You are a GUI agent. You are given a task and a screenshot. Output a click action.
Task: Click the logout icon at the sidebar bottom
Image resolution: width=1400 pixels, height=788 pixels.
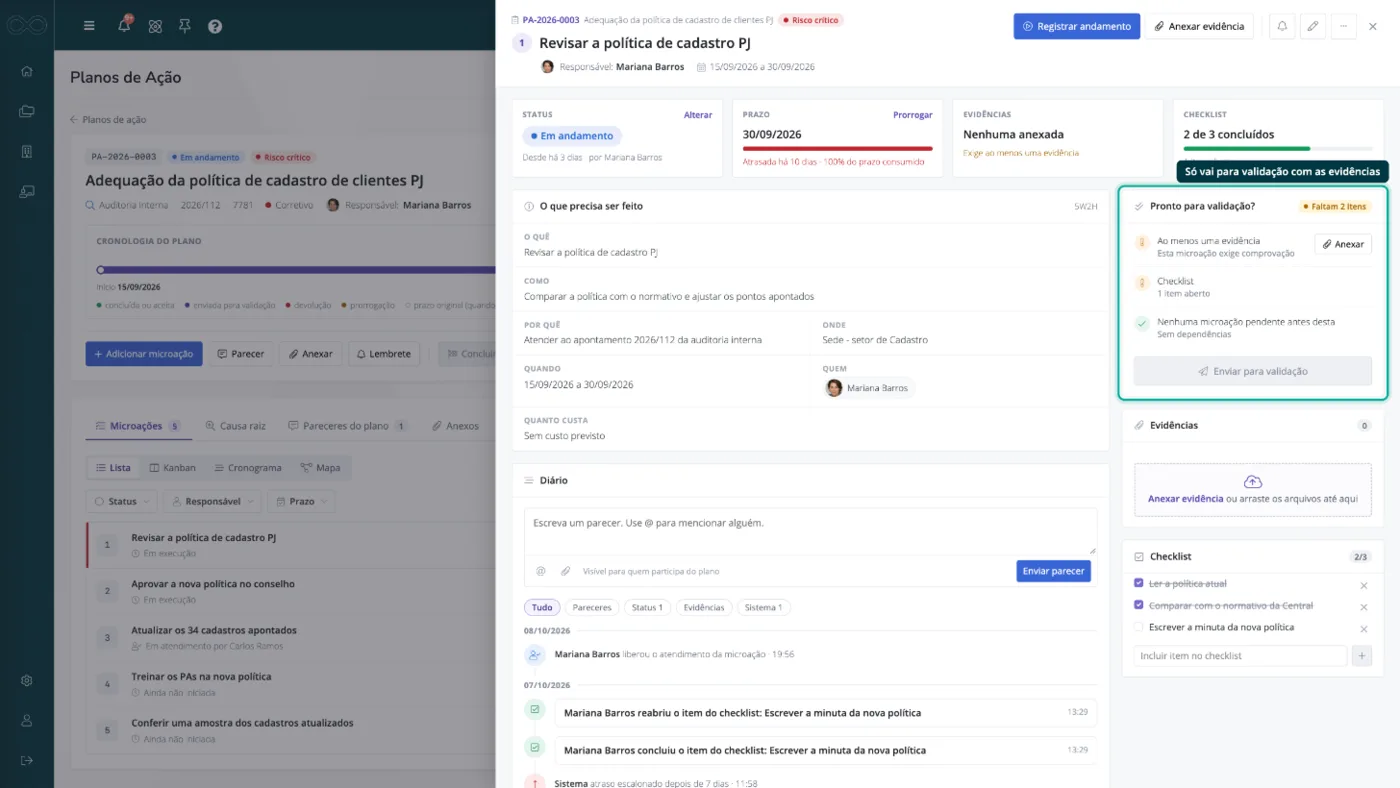click(27, 760)
